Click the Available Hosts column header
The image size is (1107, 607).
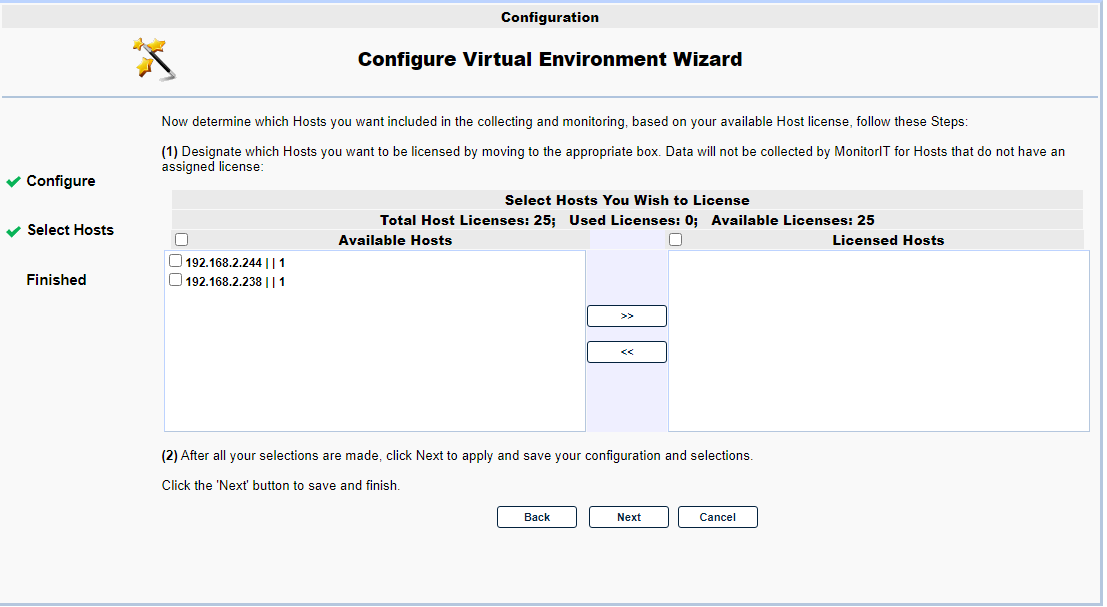395,240
